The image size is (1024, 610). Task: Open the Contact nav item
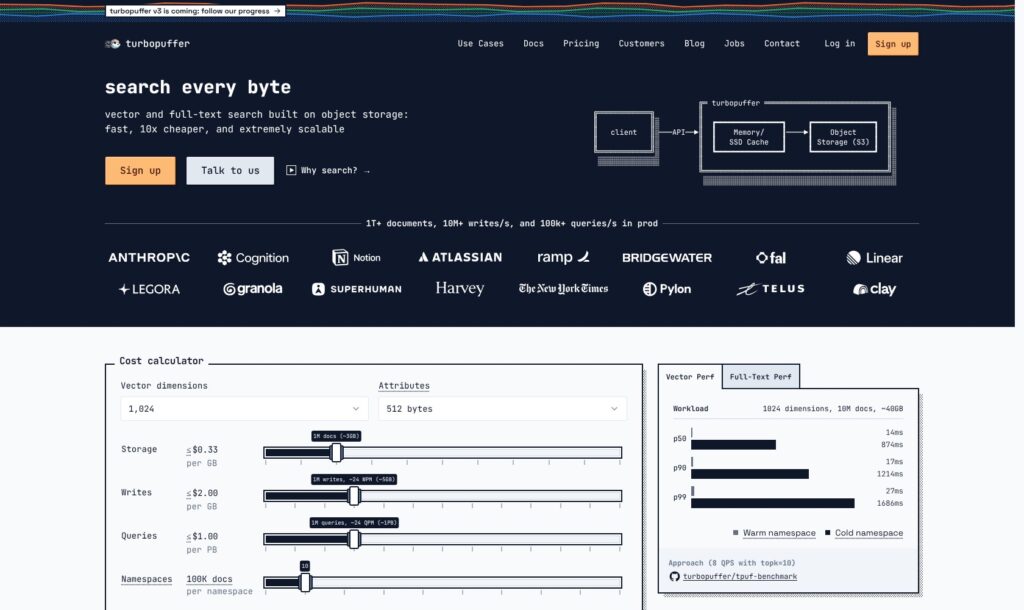point(782,44)
